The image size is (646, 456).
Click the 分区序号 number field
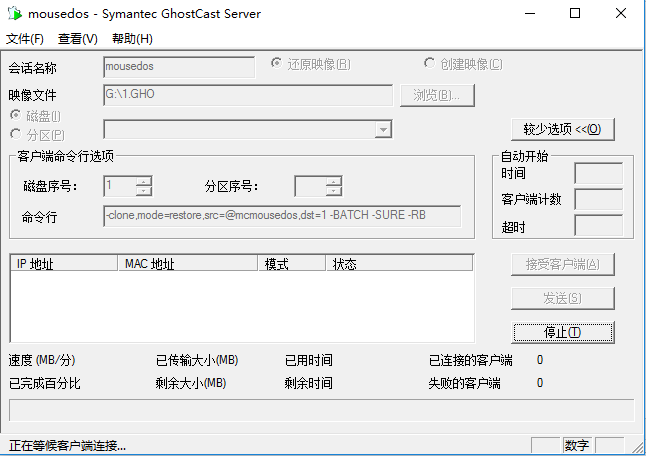coord(310,186)
